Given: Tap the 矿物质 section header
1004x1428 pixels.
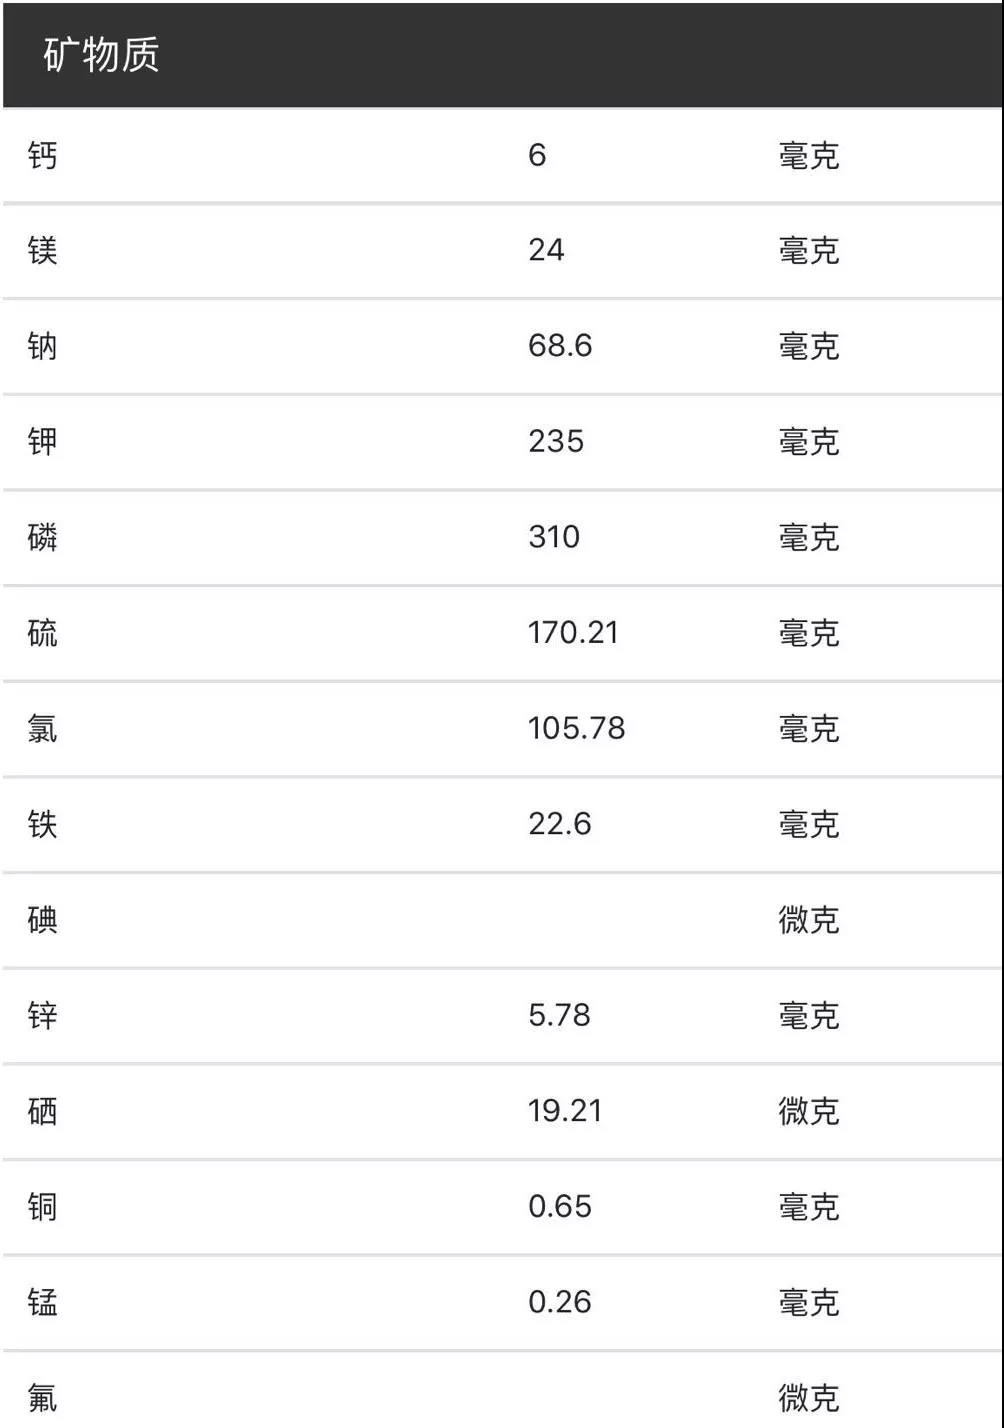Looking at the screenshot, I should (x=101, y=55).
